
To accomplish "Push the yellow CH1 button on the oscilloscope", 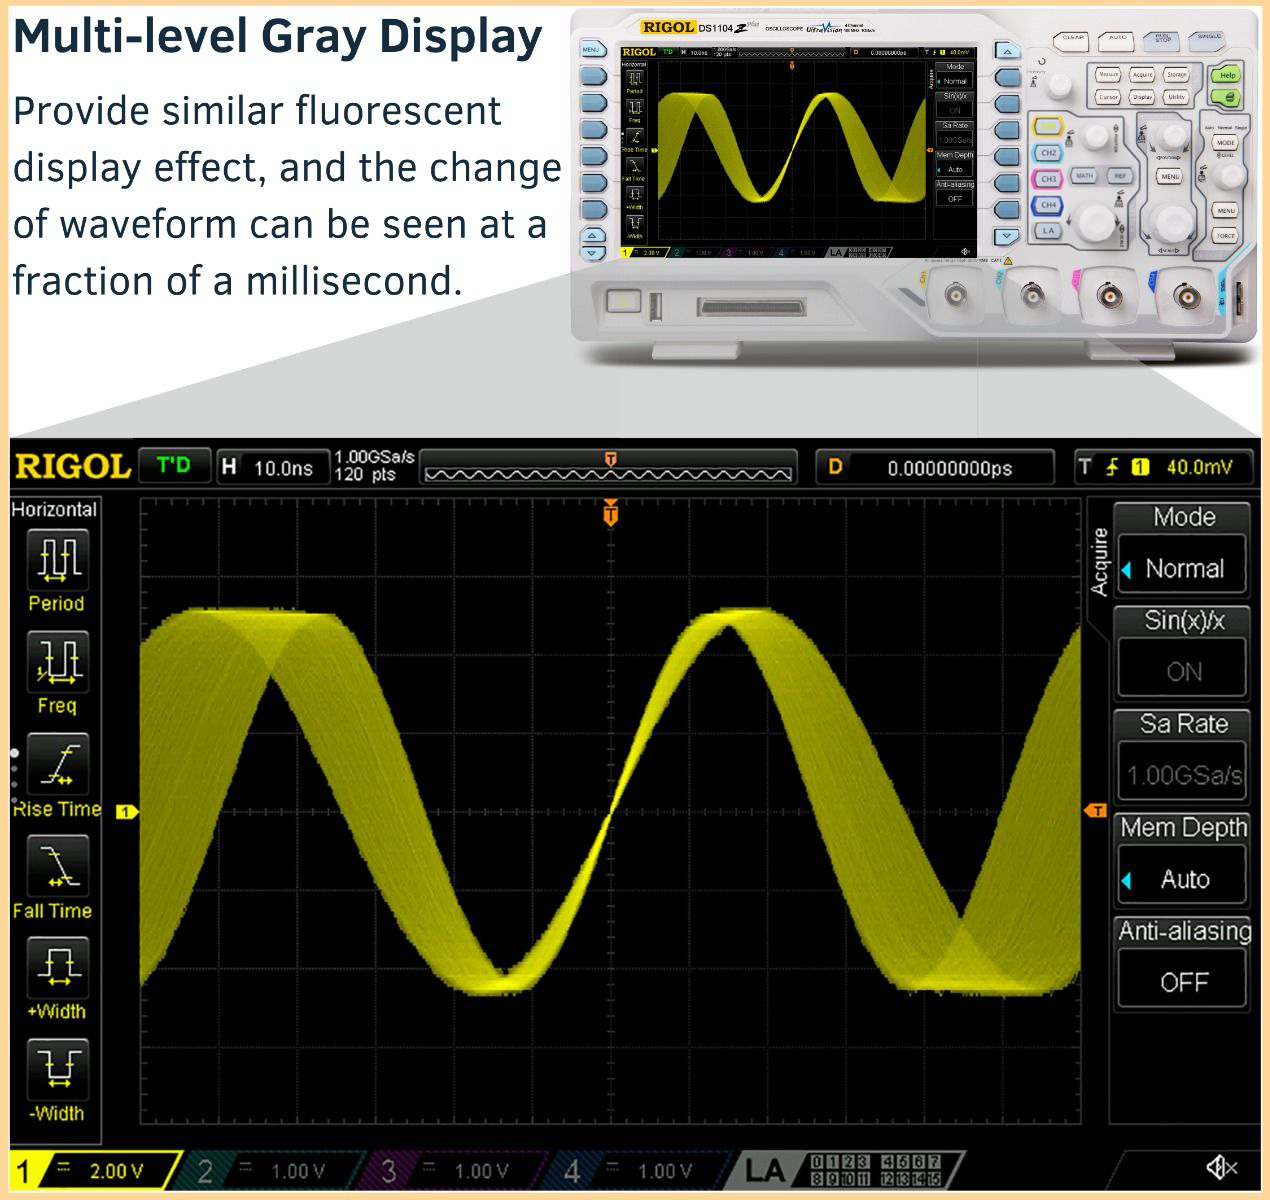I will click(x=1047, y=127).
